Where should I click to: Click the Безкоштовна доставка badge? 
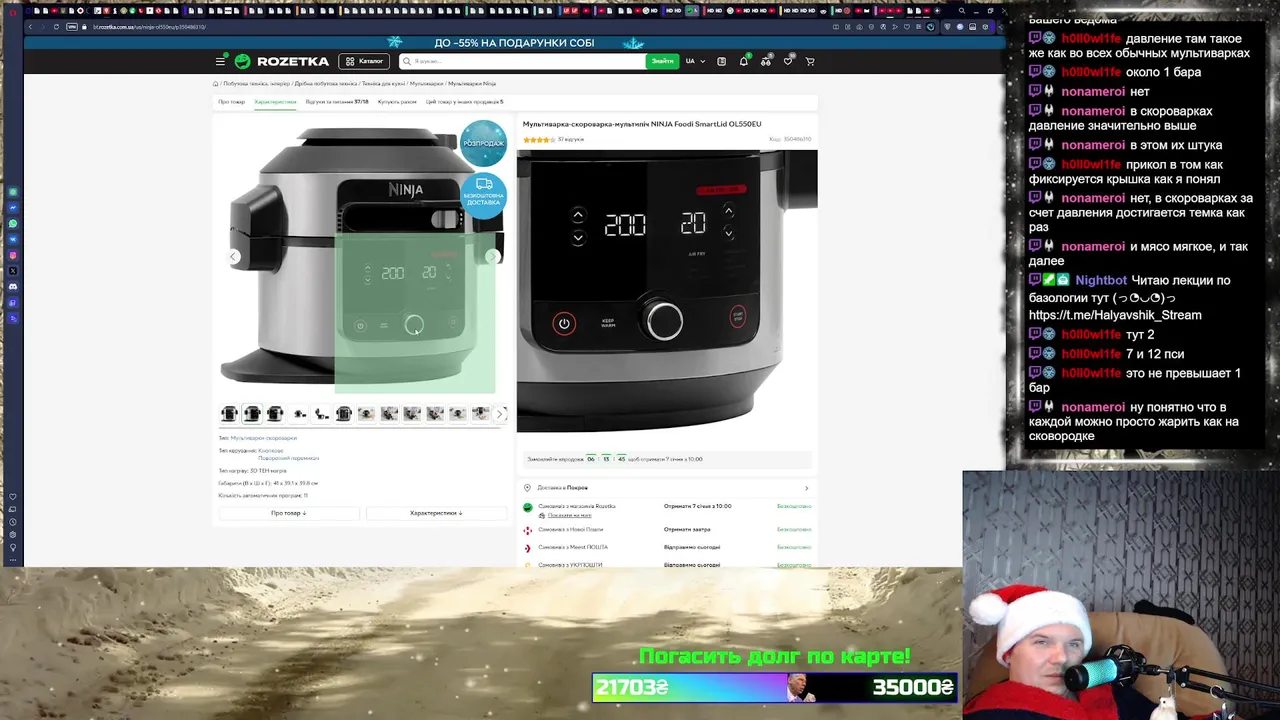pos(483,194)
